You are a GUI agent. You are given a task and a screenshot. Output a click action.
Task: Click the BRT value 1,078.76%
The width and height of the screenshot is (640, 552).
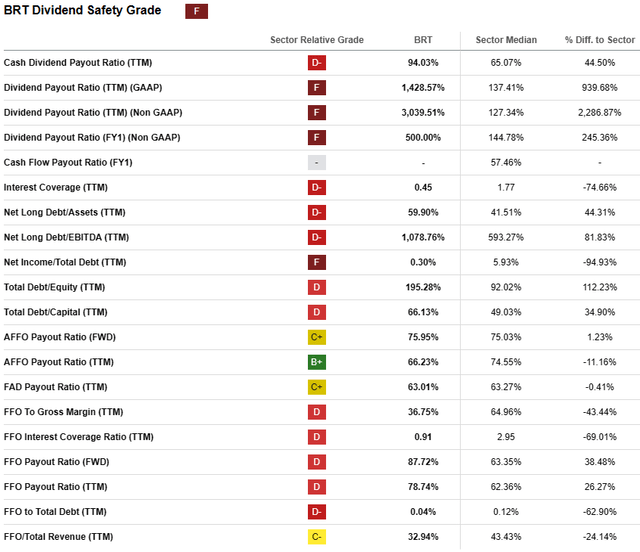click(423, 237)
